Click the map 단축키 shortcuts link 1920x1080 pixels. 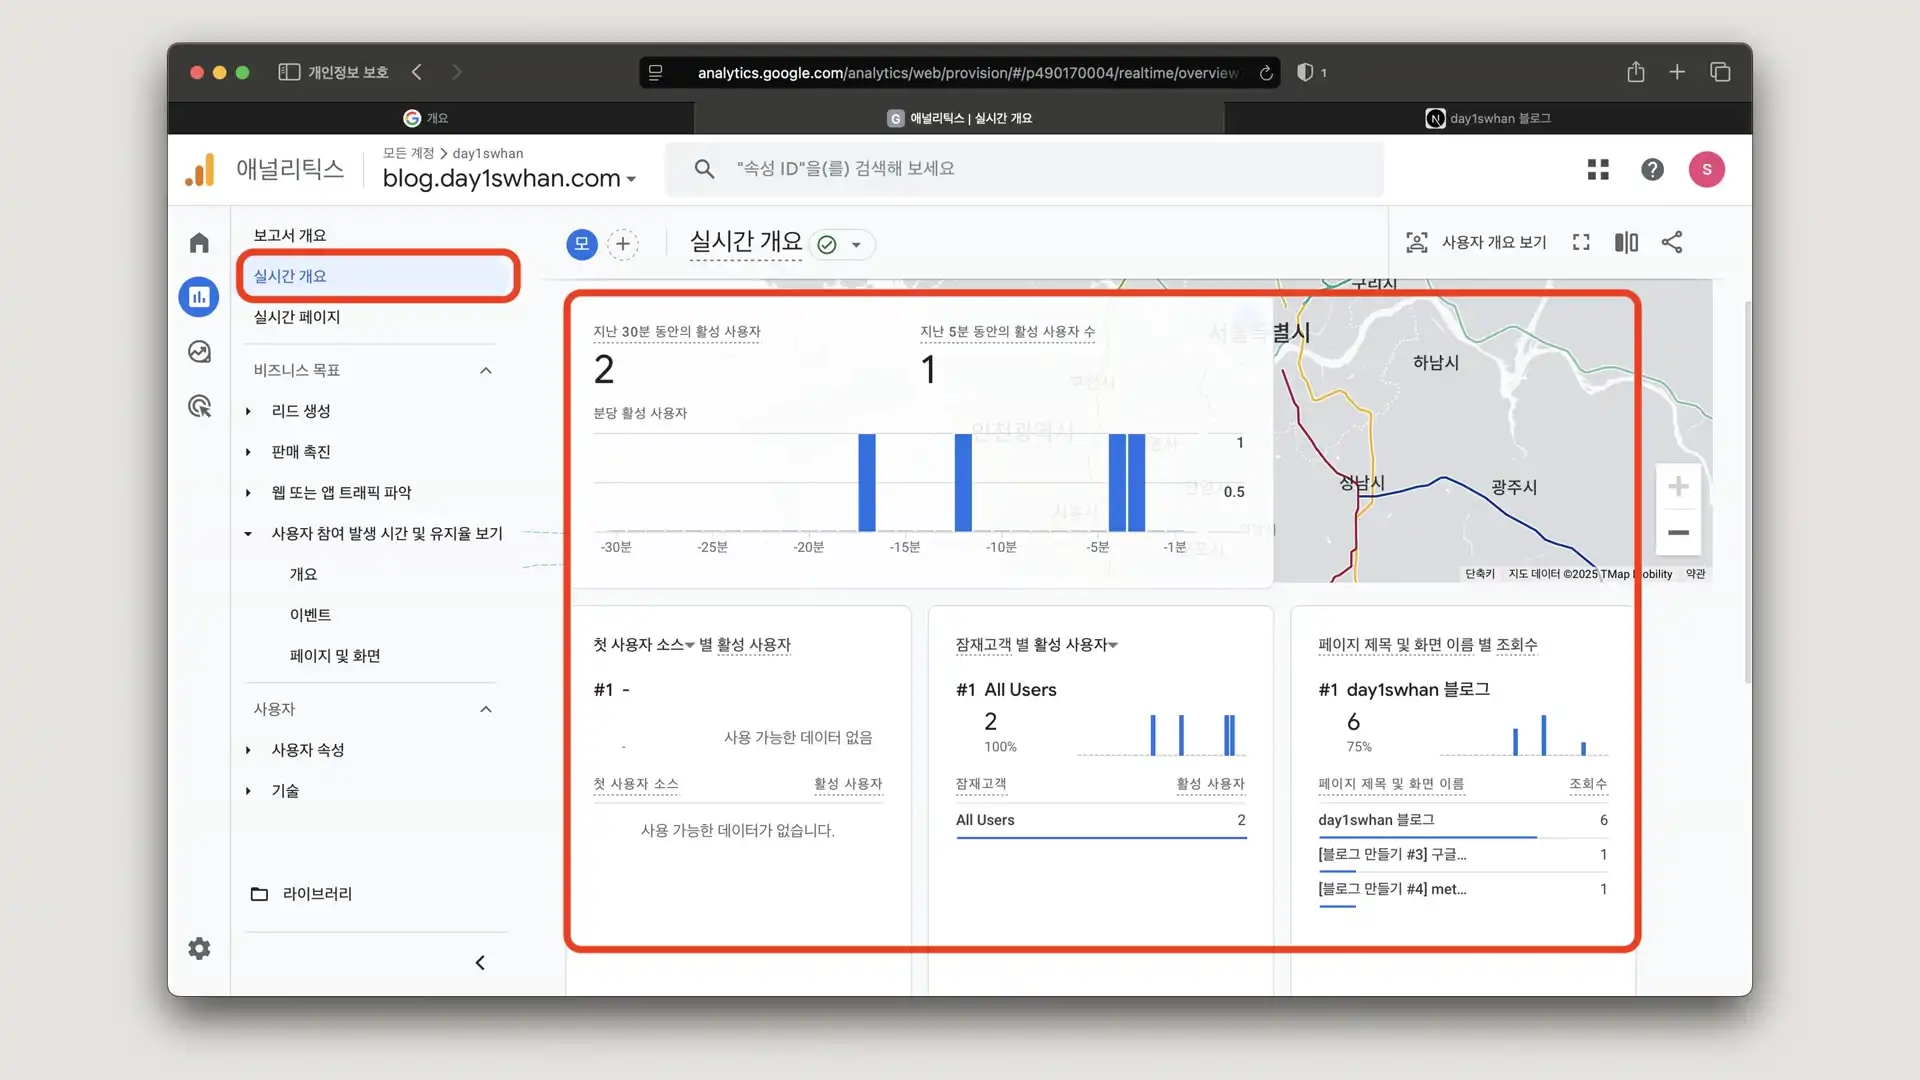click(x=1480, y=574)
